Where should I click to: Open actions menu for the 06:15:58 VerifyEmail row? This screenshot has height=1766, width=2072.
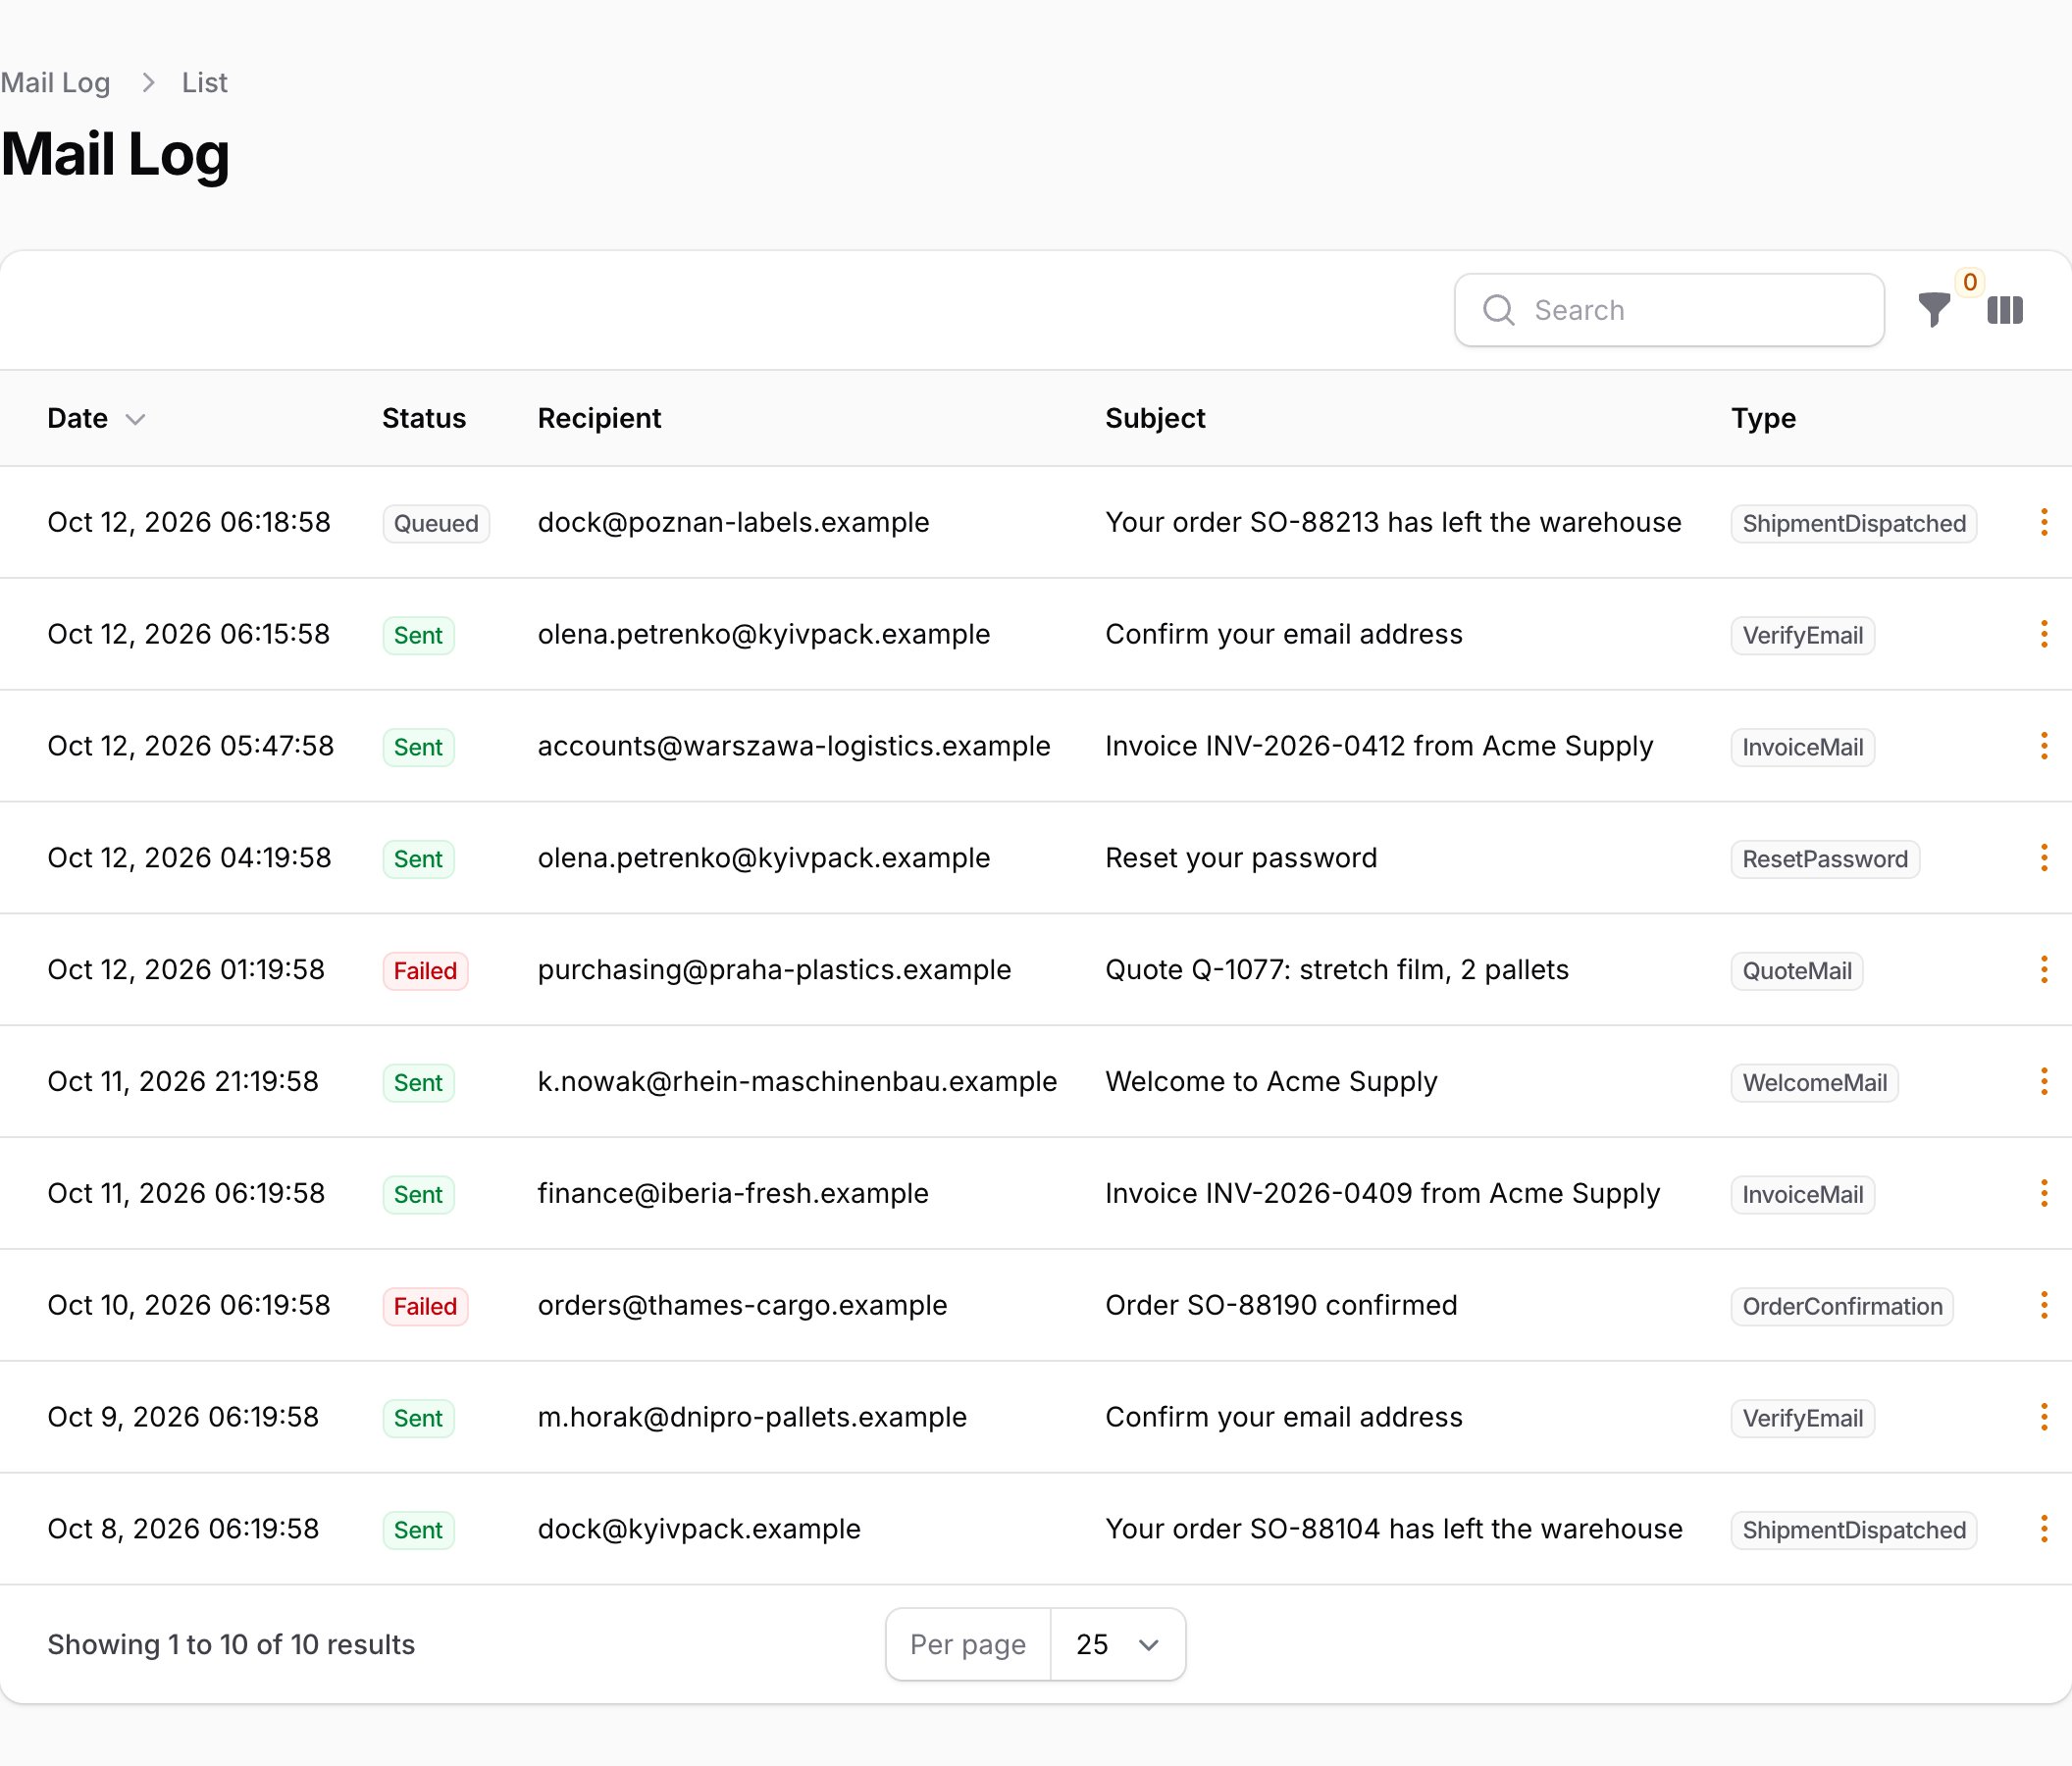pos(2043,634)
